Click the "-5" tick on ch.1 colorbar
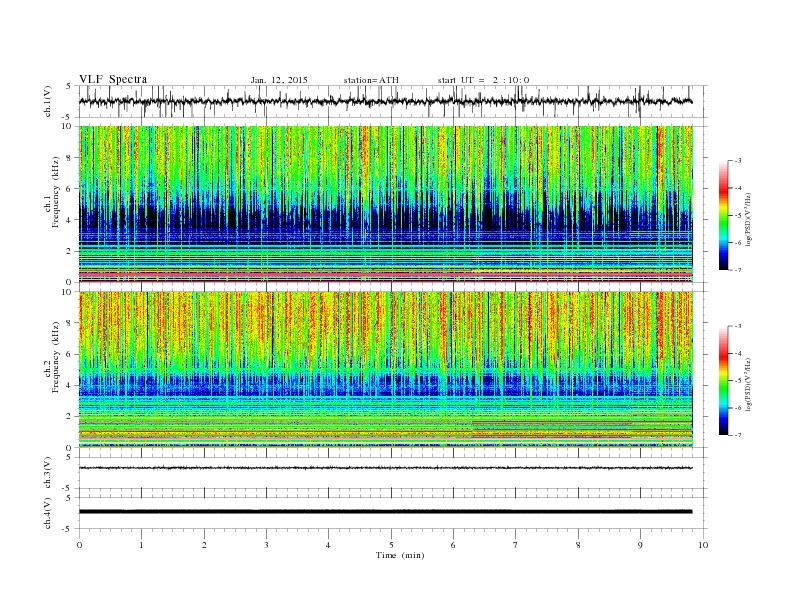 click(x=737, y=215)
